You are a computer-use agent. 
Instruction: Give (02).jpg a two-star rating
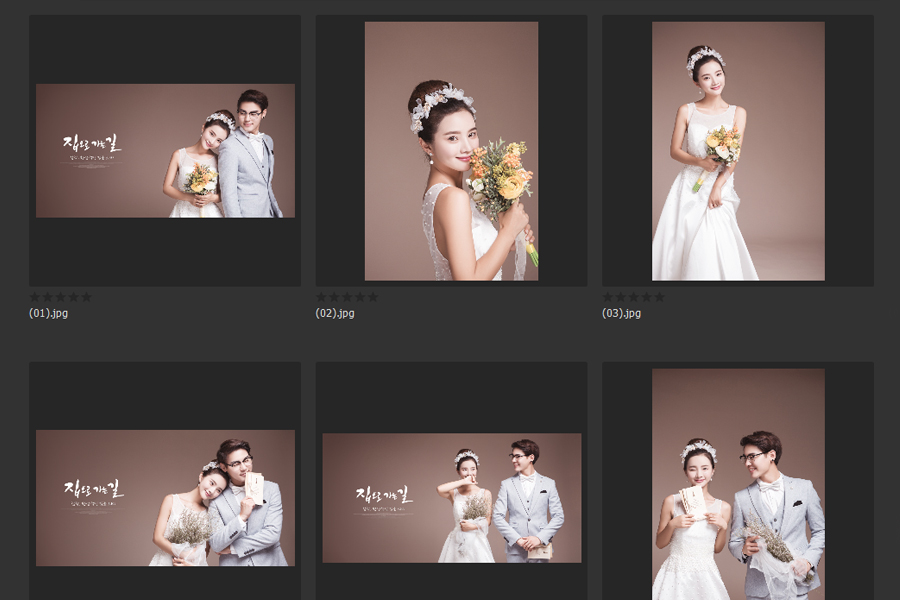pos(334,297)
